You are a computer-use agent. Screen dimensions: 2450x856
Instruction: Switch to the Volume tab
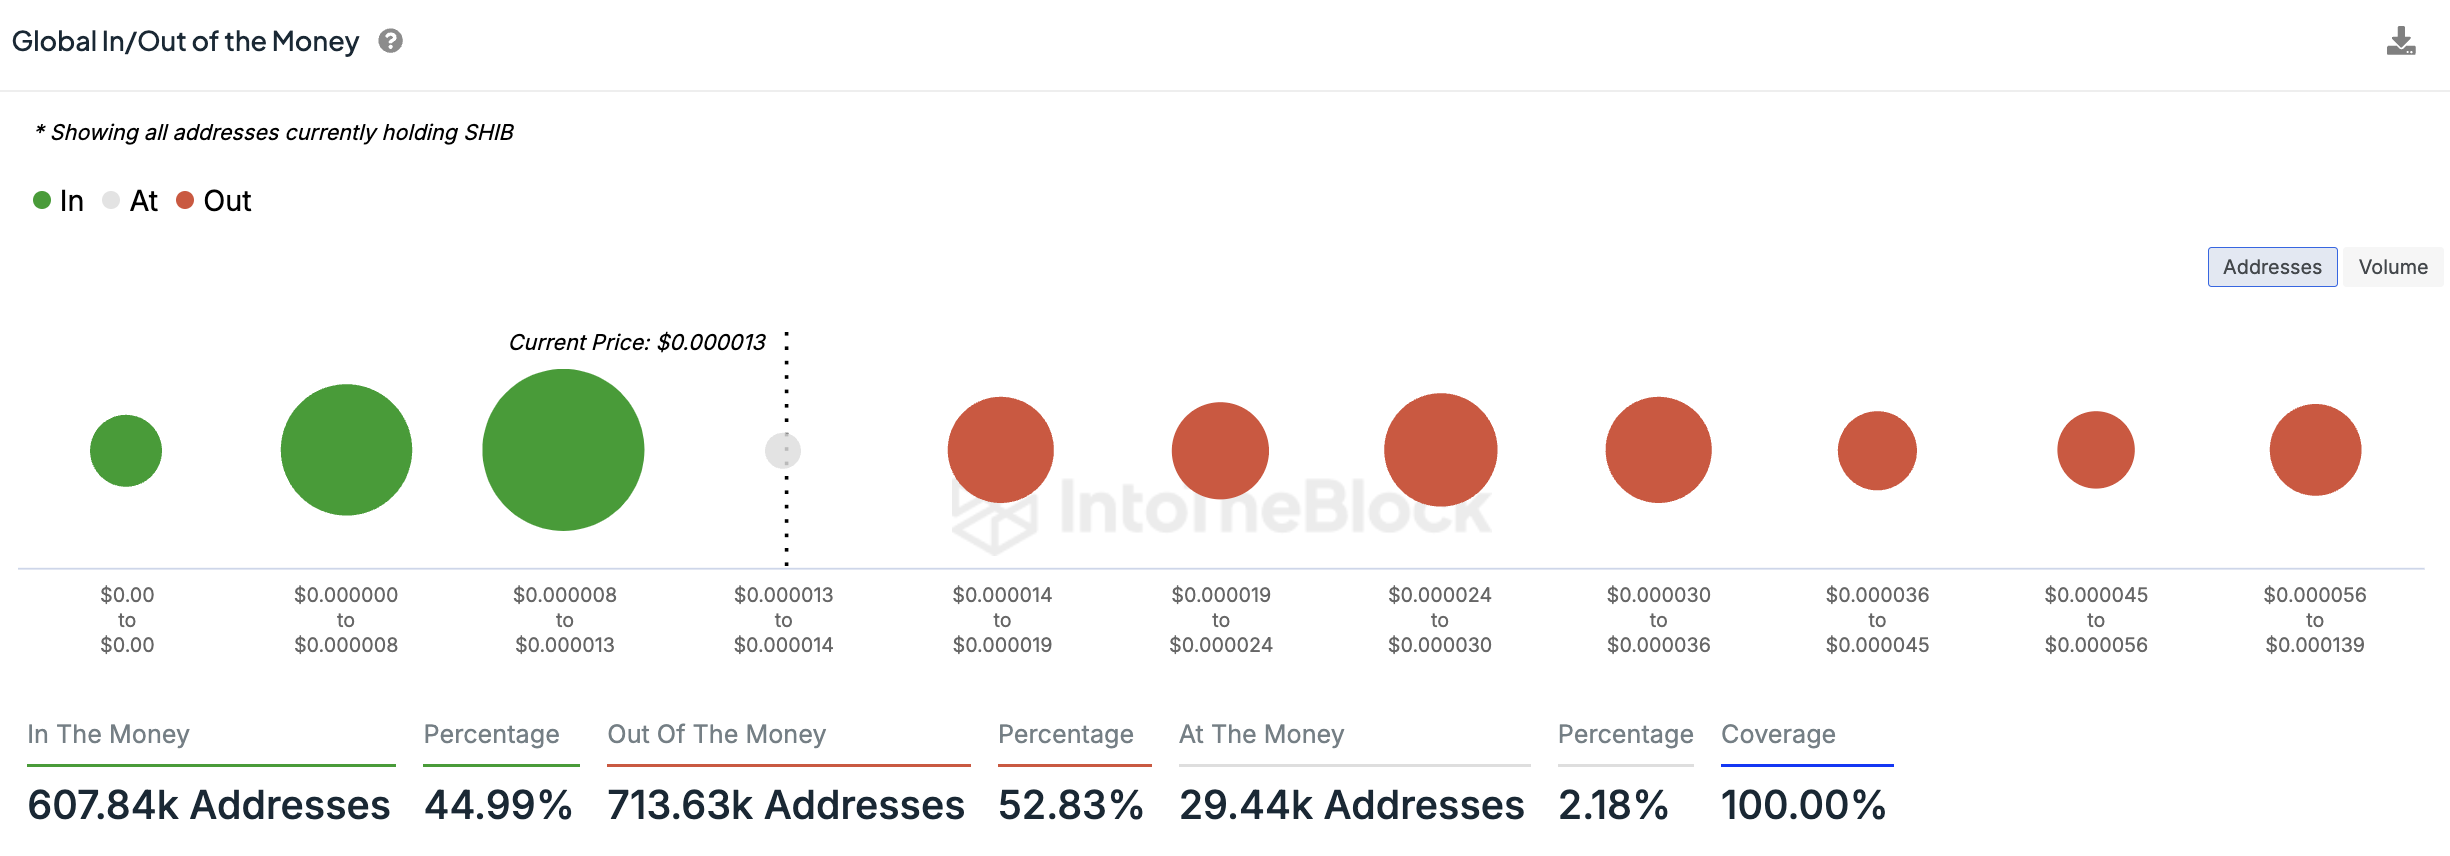2392,267
